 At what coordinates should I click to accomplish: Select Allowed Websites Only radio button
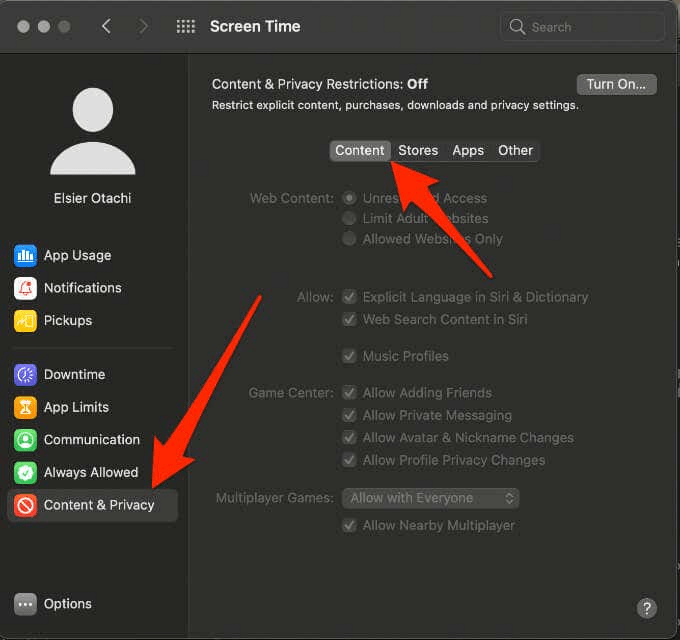[x=349, y=238]
